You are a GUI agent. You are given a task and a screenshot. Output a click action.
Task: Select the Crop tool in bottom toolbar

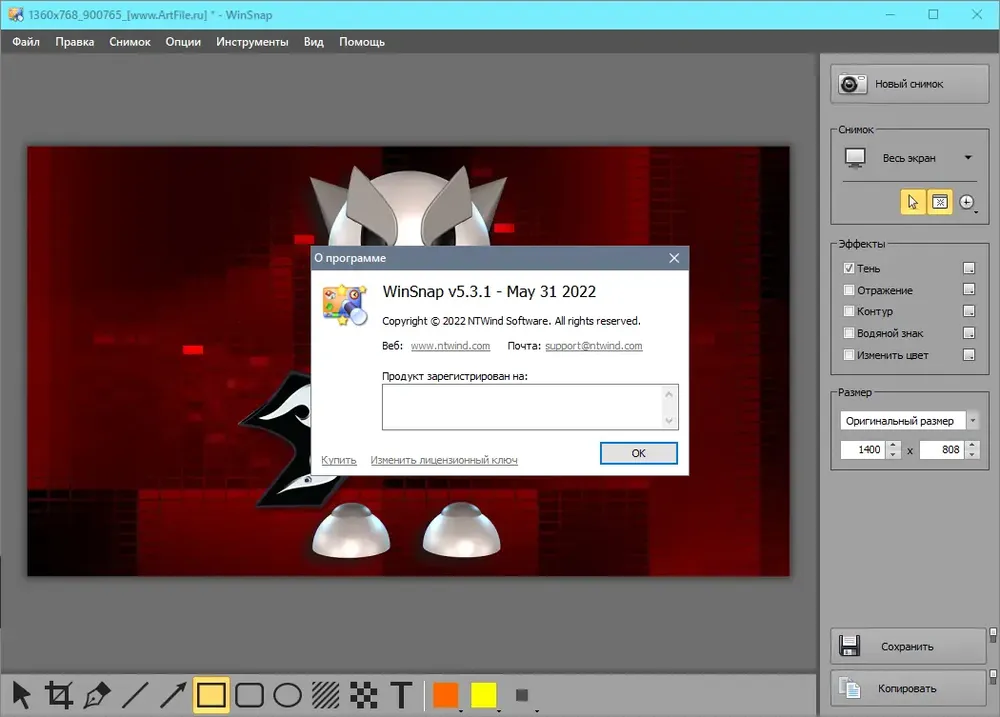59,695
